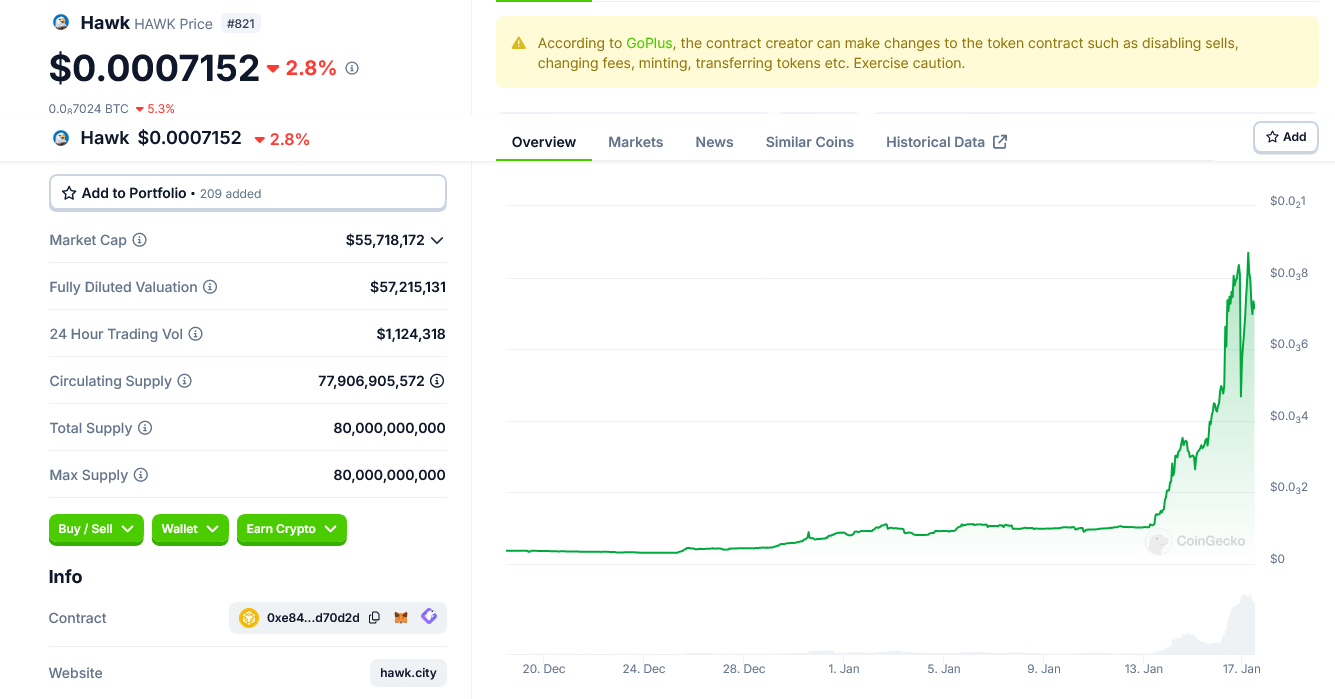Switch to the Markets tab

click(635, 142)
